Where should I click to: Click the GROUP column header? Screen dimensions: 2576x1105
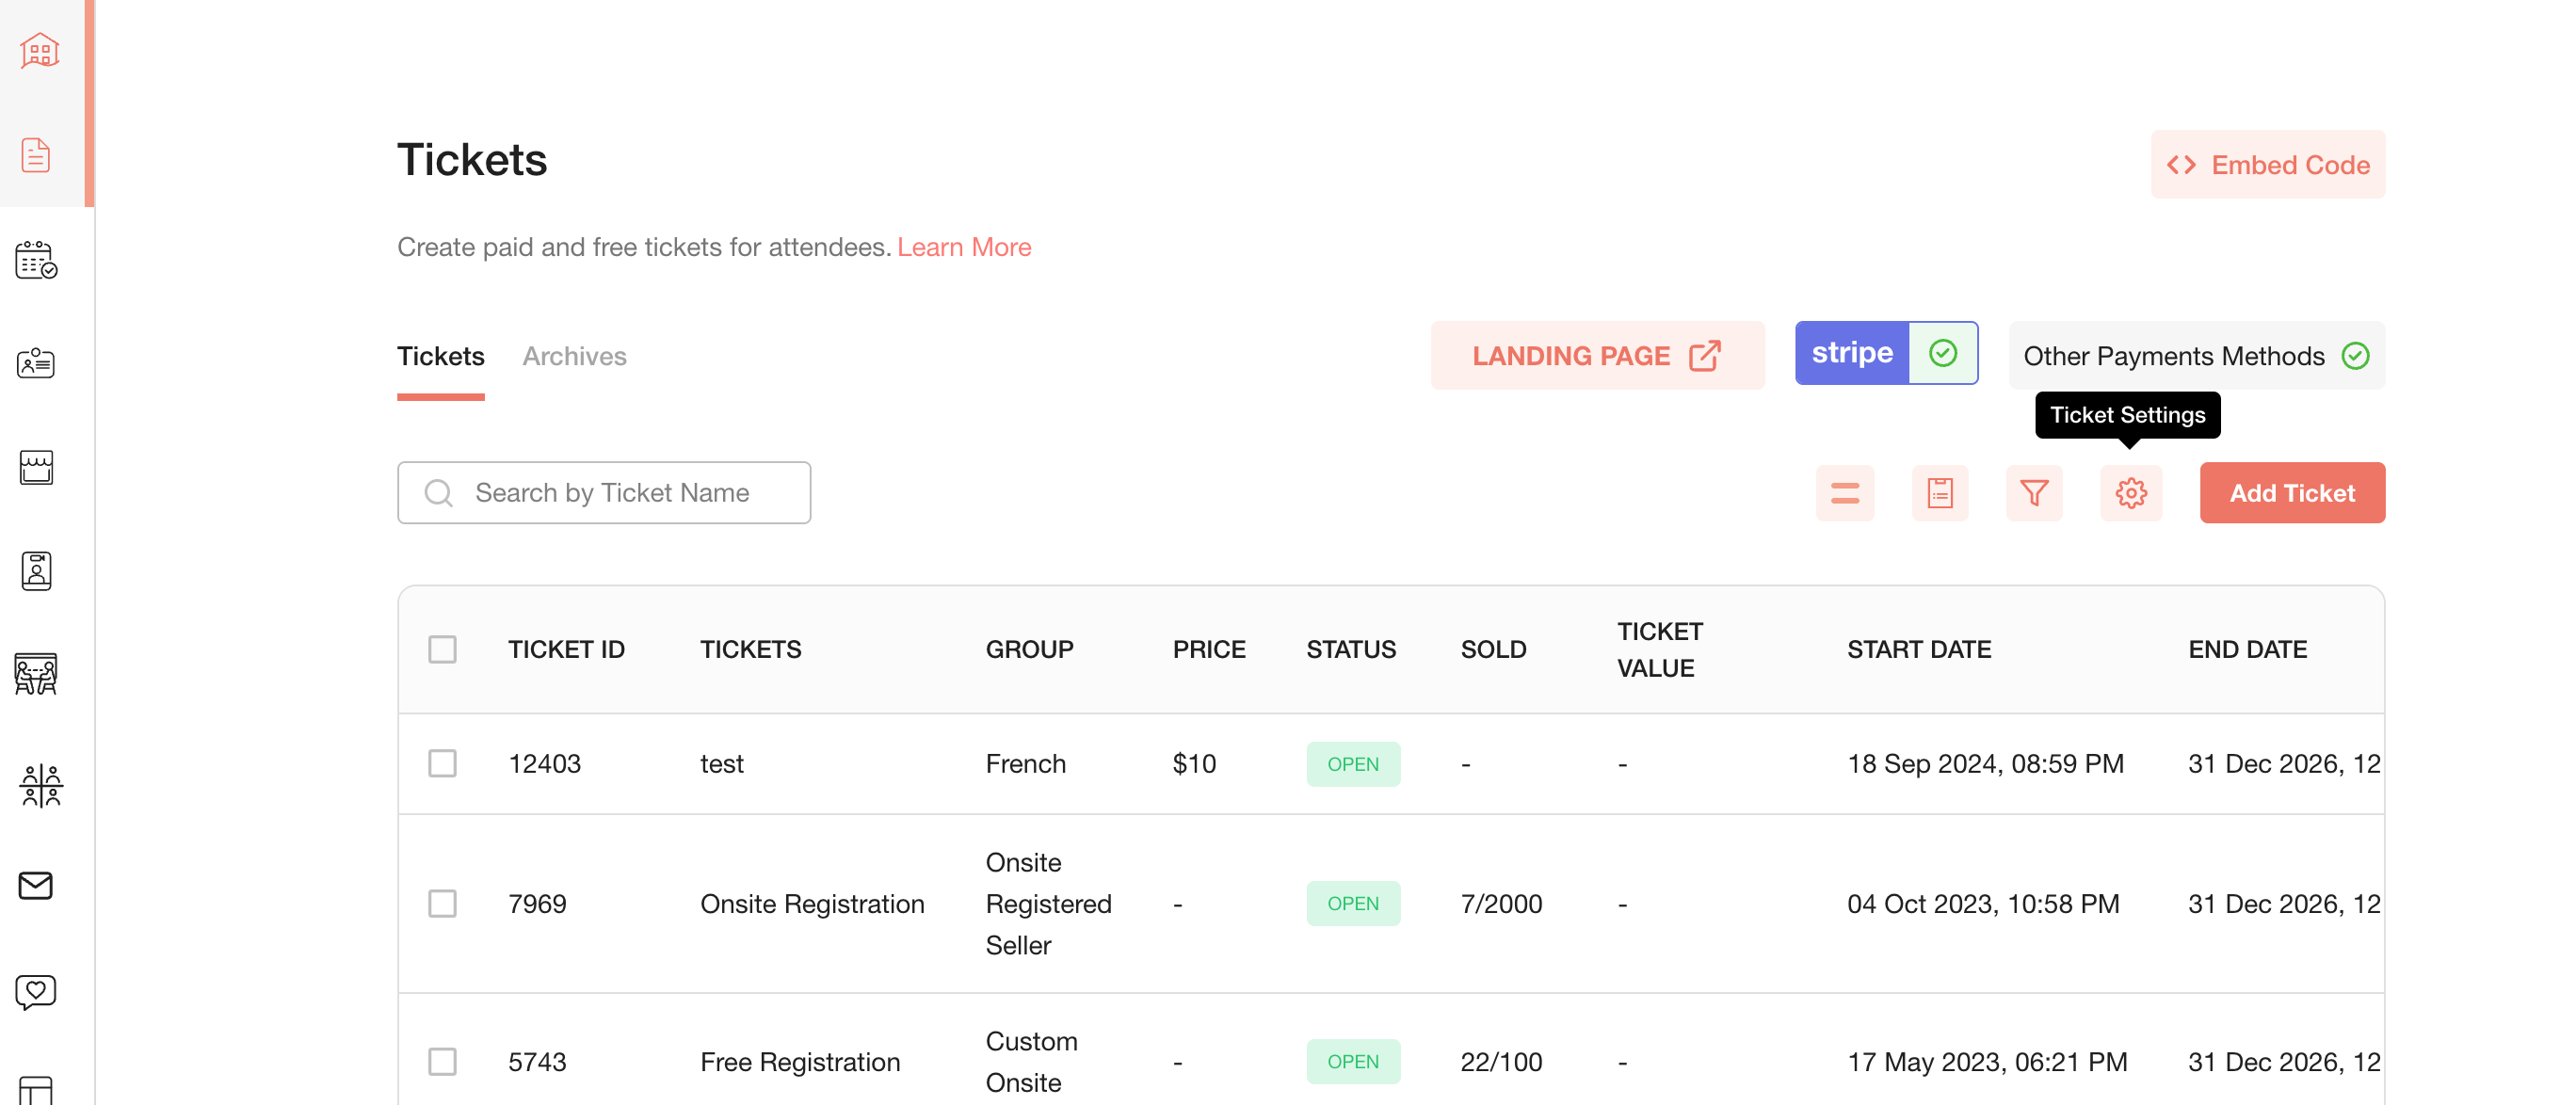[x=1029, y=649]
